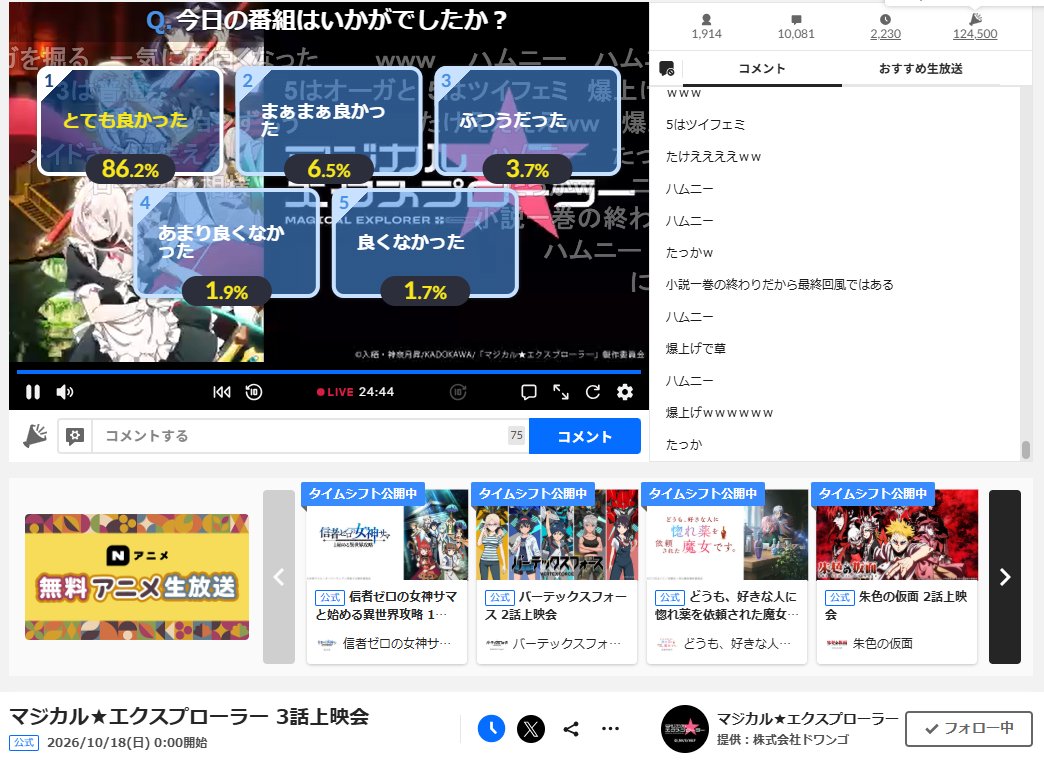Click comment 爆上げwwwwww
Image resolution: width=1044 pixels, height=766 pixels.
click(719, 413)
